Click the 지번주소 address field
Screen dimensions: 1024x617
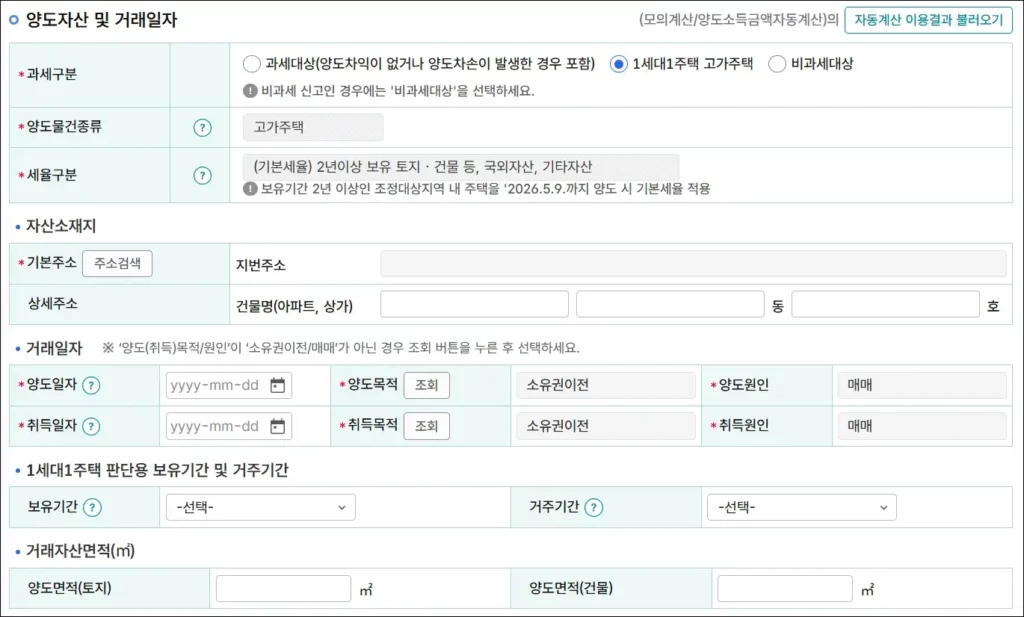[x=694, y=264]
